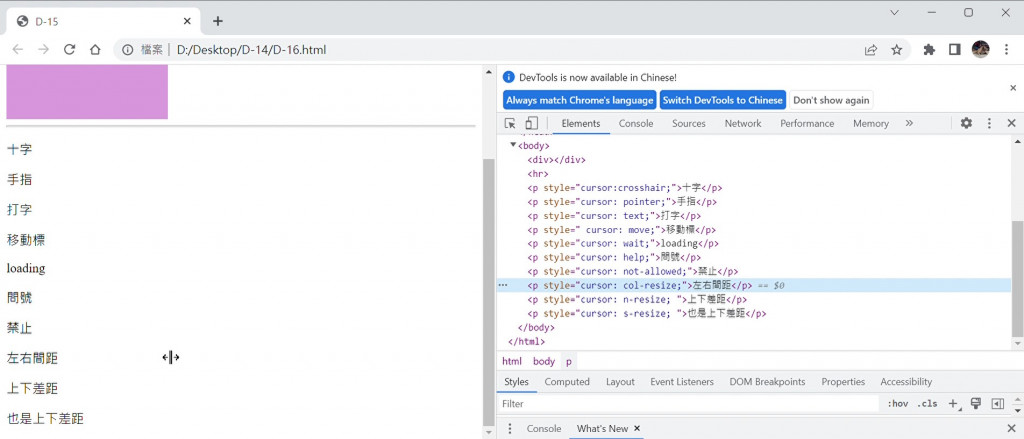Activate the inspect element picker
This screenshot has height=439, width=1024.
tap(511, 123)
